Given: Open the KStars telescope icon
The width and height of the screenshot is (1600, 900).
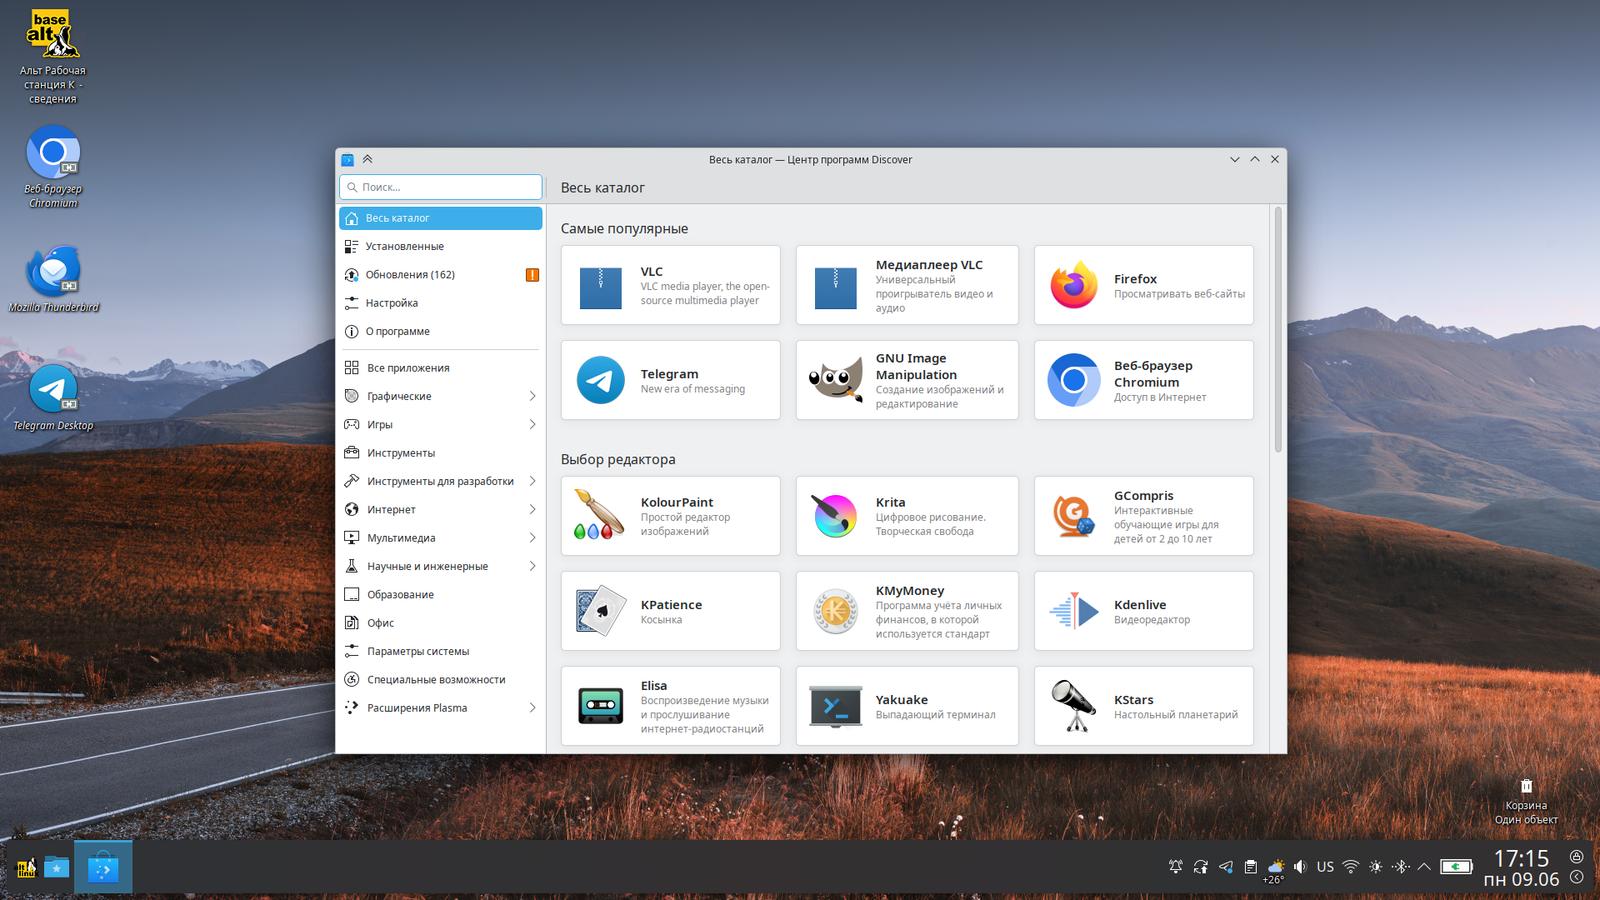Looking at the screenshot, I should pos(1074,706).
